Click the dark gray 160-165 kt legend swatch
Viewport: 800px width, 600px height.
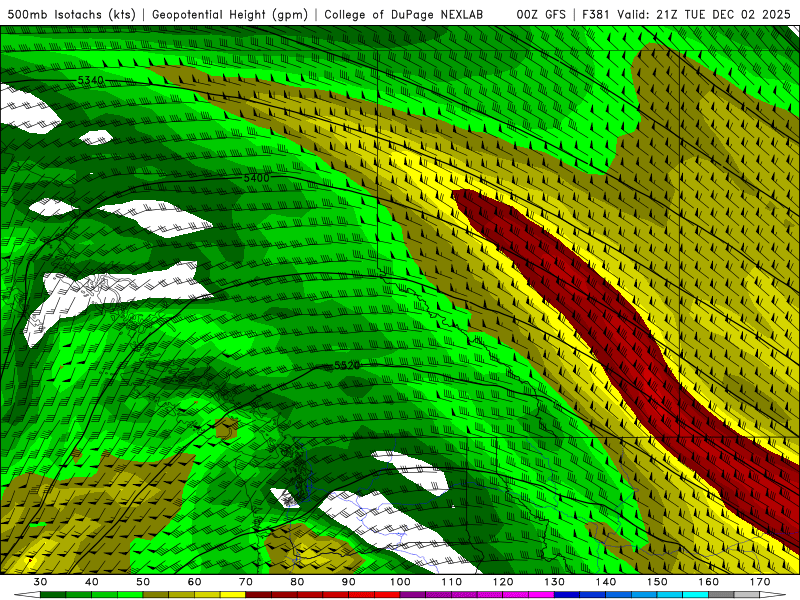[721, 595]
